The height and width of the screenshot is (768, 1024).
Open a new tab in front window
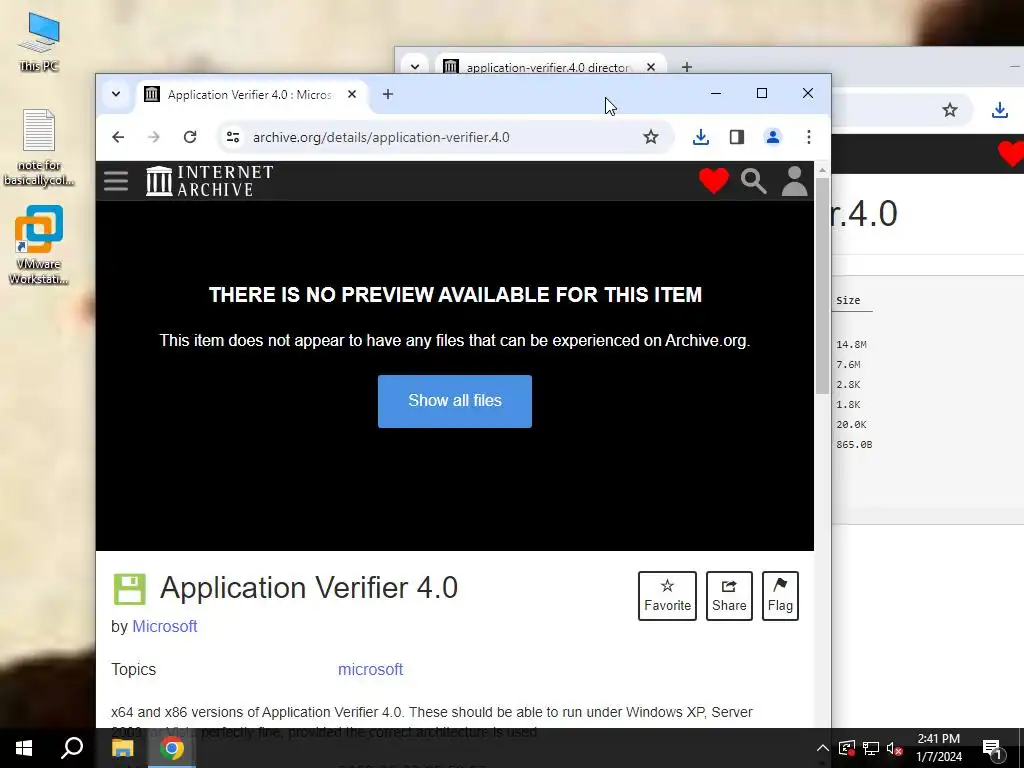(x=388, y=95)
